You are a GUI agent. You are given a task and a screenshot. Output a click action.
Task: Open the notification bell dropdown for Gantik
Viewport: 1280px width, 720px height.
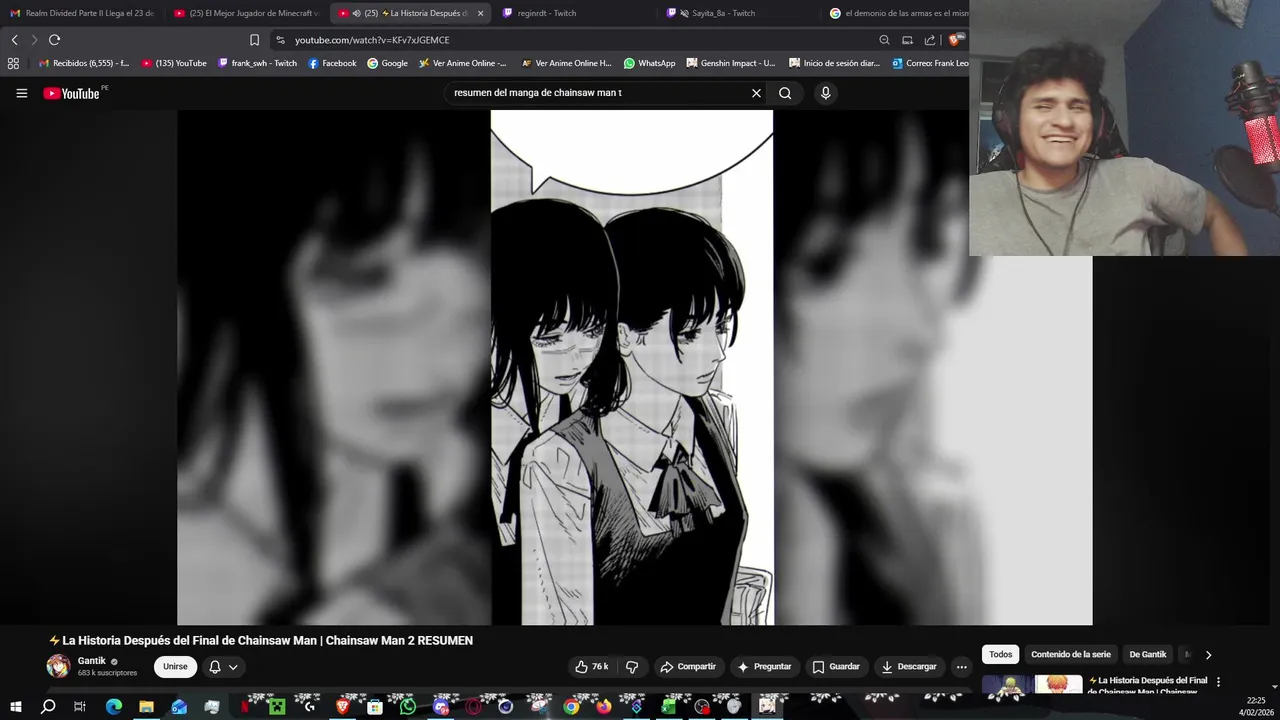(x=223, y=667)
